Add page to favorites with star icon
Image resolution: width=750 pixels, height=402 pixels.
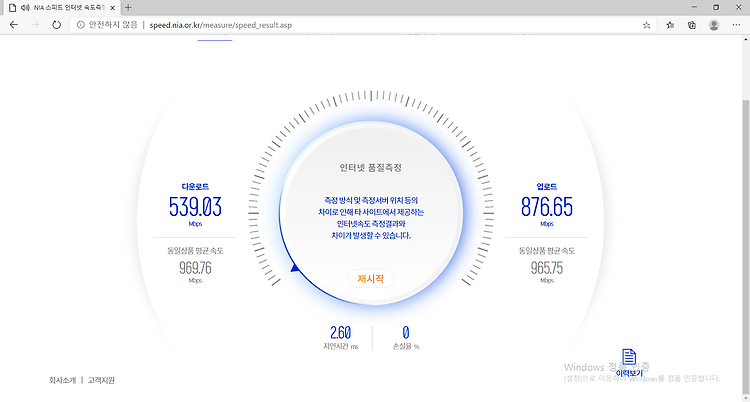click(647, 25)
